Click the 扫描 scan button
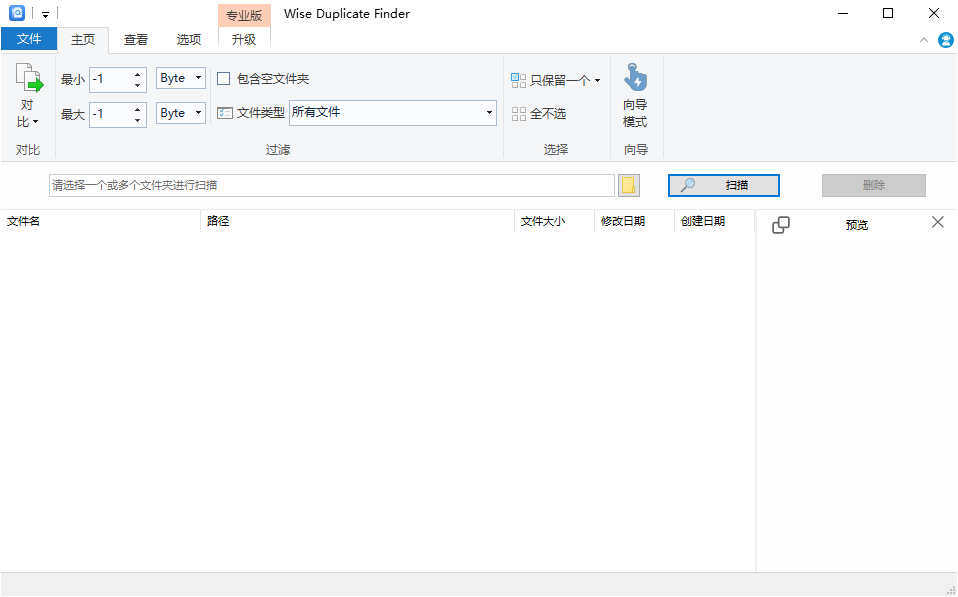958x597 pixels. (x=723, y=185)
